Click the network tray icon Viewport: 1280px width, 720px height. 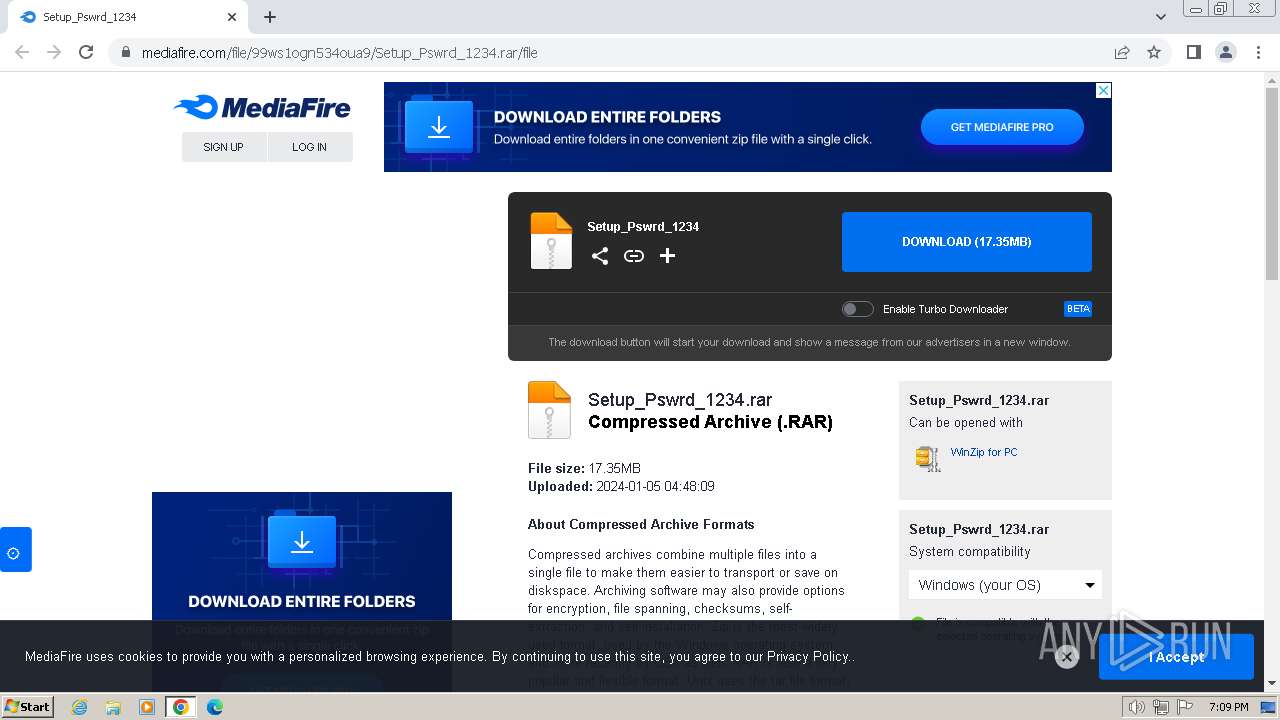click(x=1160, y=707)
